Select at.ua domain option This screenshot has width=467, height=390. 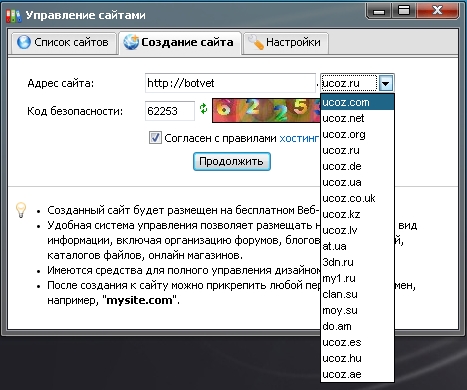[357, 246]
